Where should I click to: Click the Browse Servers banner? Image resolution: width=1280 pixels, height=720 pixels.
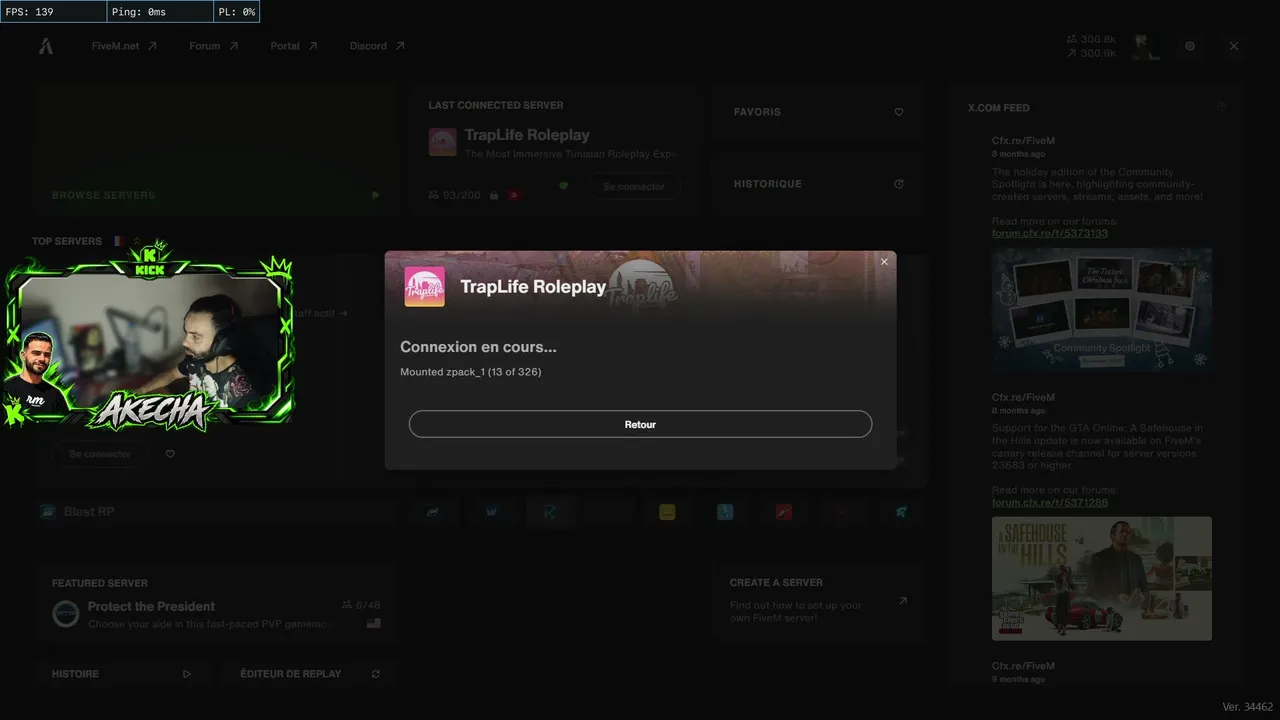click(216, 148)
